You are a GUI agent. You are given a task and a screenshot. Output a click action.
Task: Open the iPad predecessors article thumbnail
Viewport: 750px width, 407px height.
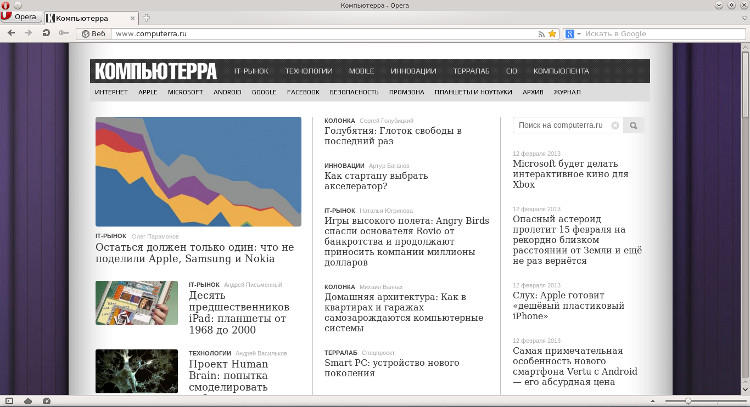tap(136, 303)
